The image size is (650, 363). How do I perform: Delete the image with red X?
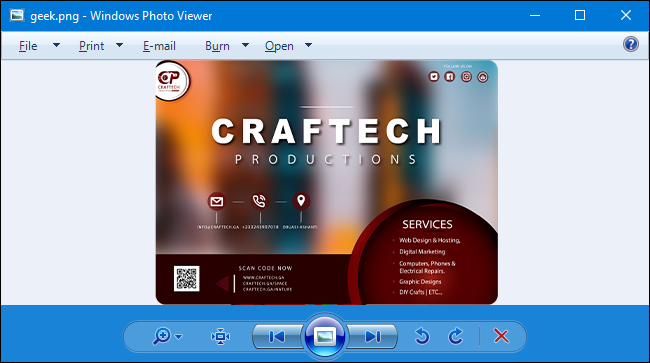(502, 336)
